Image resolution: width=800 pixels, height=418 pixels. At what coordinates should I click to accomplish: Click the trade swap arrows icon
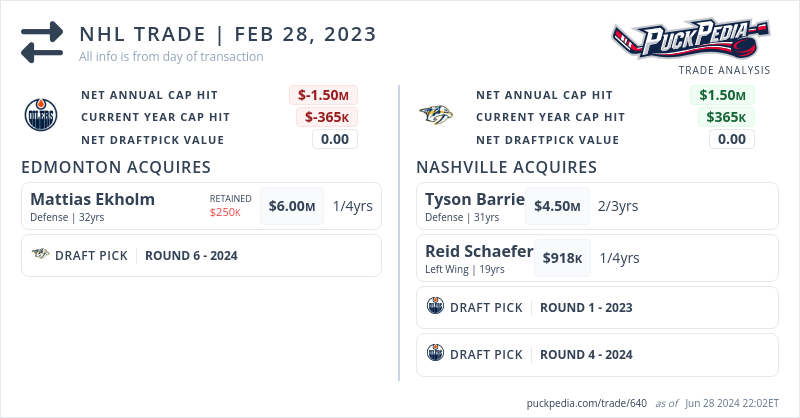click(42, 43)
